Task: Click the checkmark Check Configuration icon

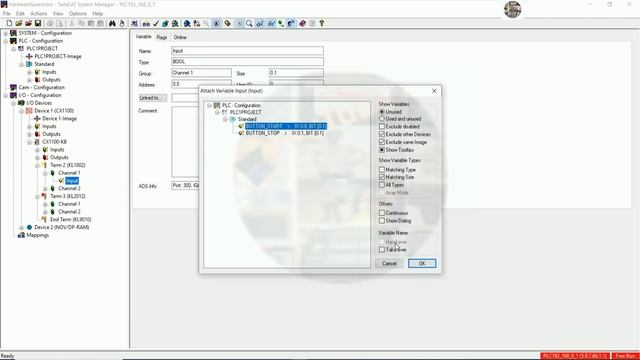Action: pyautogui.click(x=156, y=24)
